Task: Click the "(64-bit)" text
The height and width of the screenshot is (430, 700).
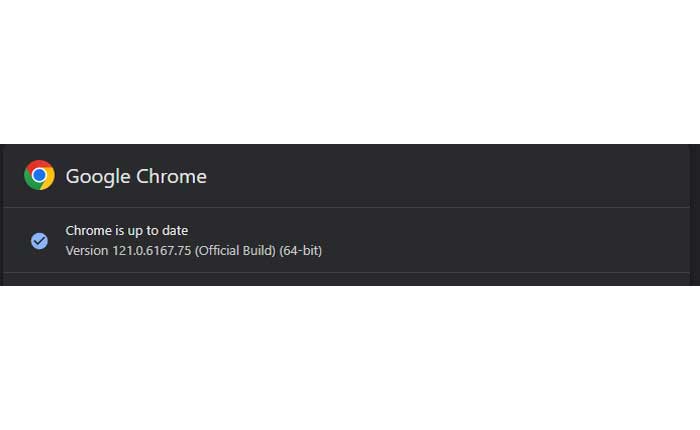Action: pos(302,250)
